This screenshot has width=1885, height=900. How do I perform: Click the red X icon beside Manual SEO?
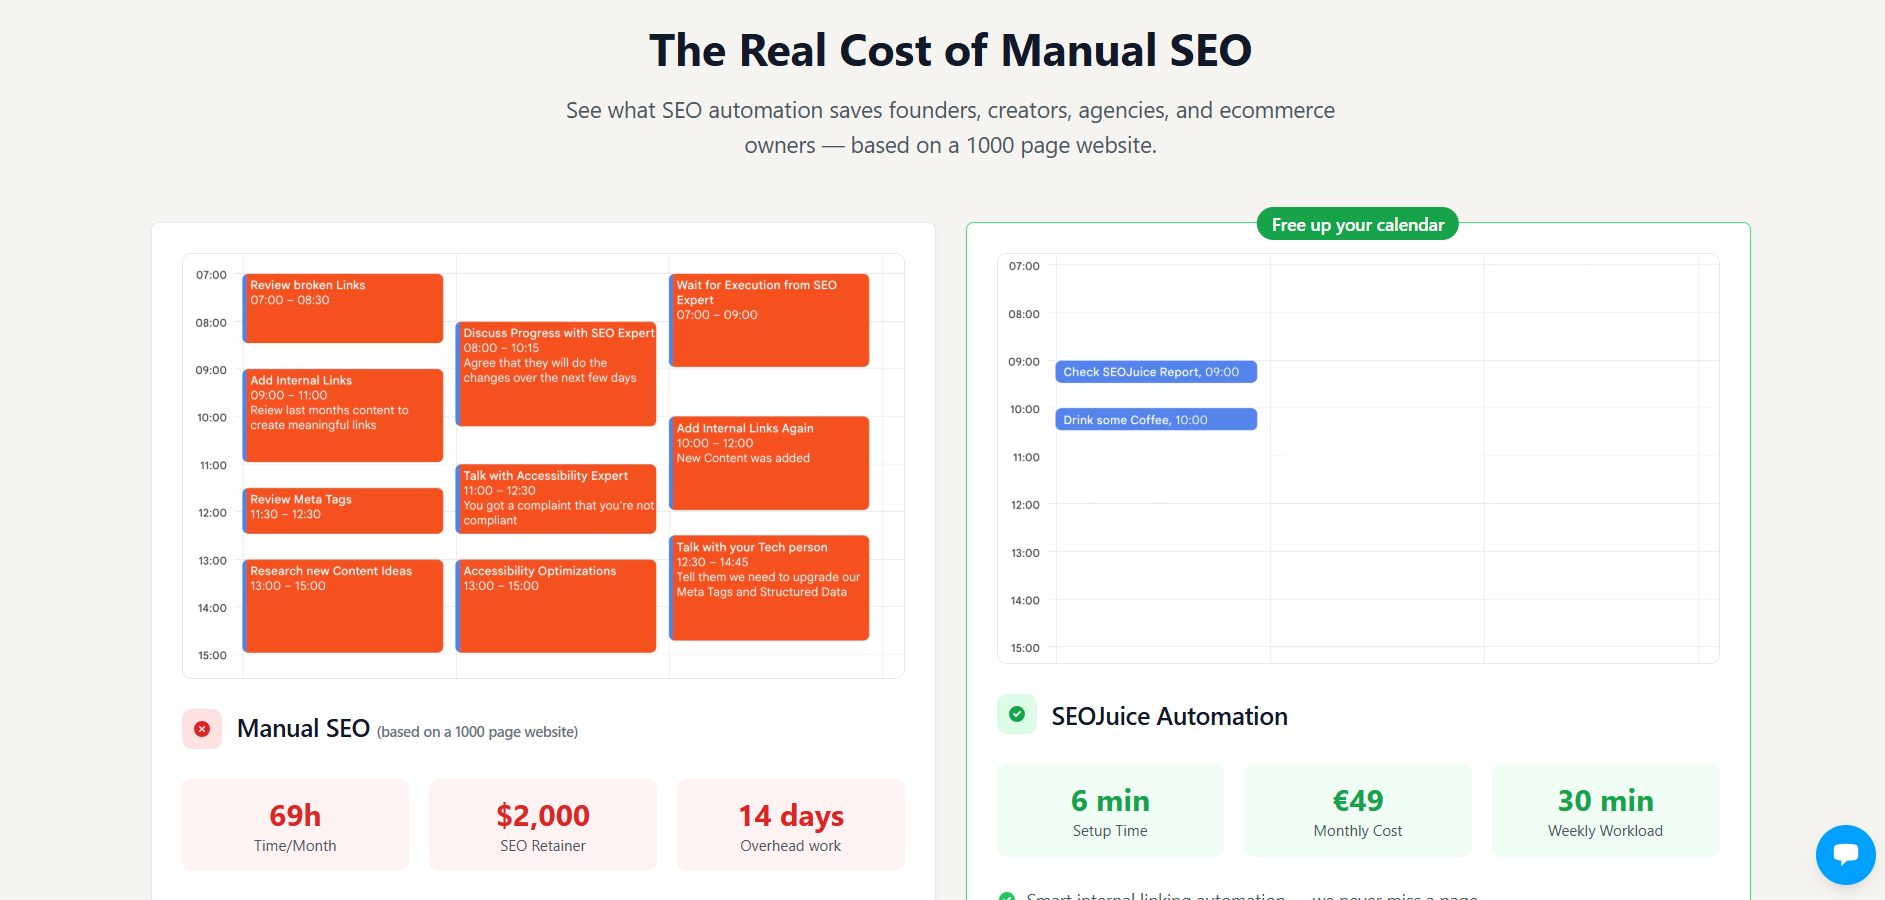(x=202, y=729)
